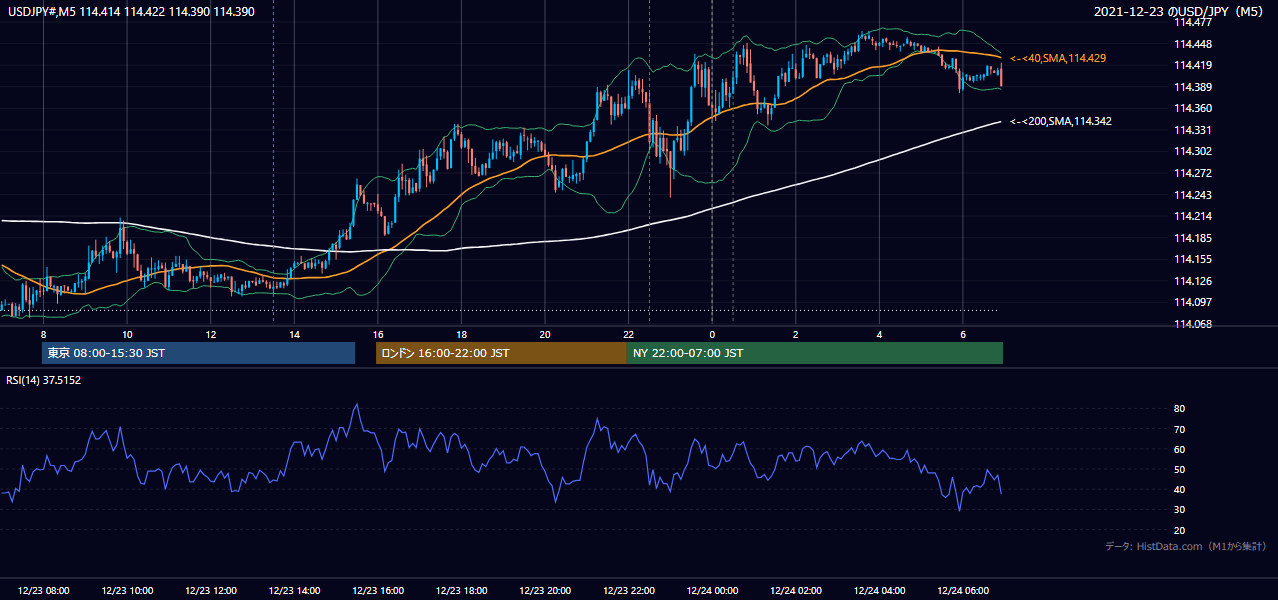Click the 12/24 02:00 date label
This screenshot has height=600, width=1278.
coord(795,591)
